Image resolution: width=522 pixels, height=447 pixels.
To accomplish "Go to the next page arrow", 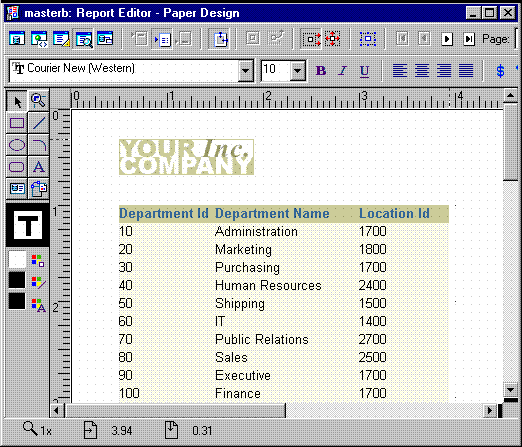I will (x=447, y=39).
